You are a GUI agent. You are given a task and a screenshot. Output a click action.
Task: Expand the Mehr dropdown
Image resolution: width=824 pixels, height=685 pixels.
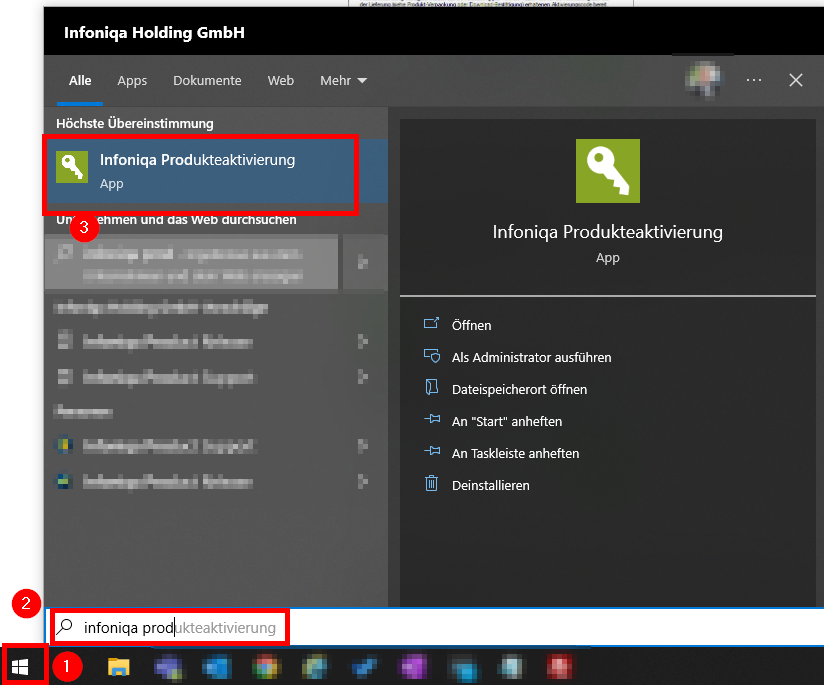pos(343,80)
